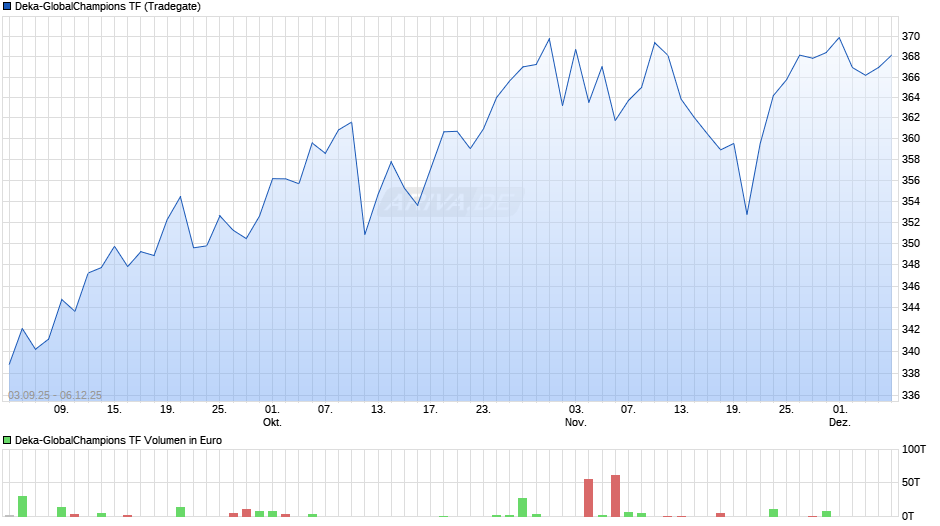Click the volume axis label "100T"
The image size is (940, 526).
[x=914, y=450]
